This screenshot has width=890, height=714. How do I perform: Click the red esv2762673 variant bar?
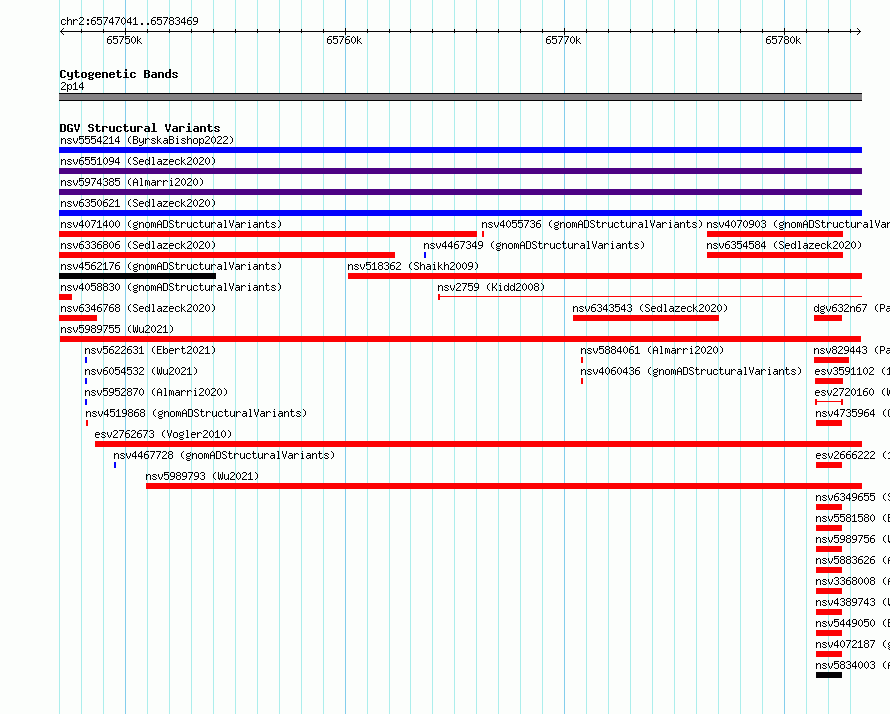point(478,444)
